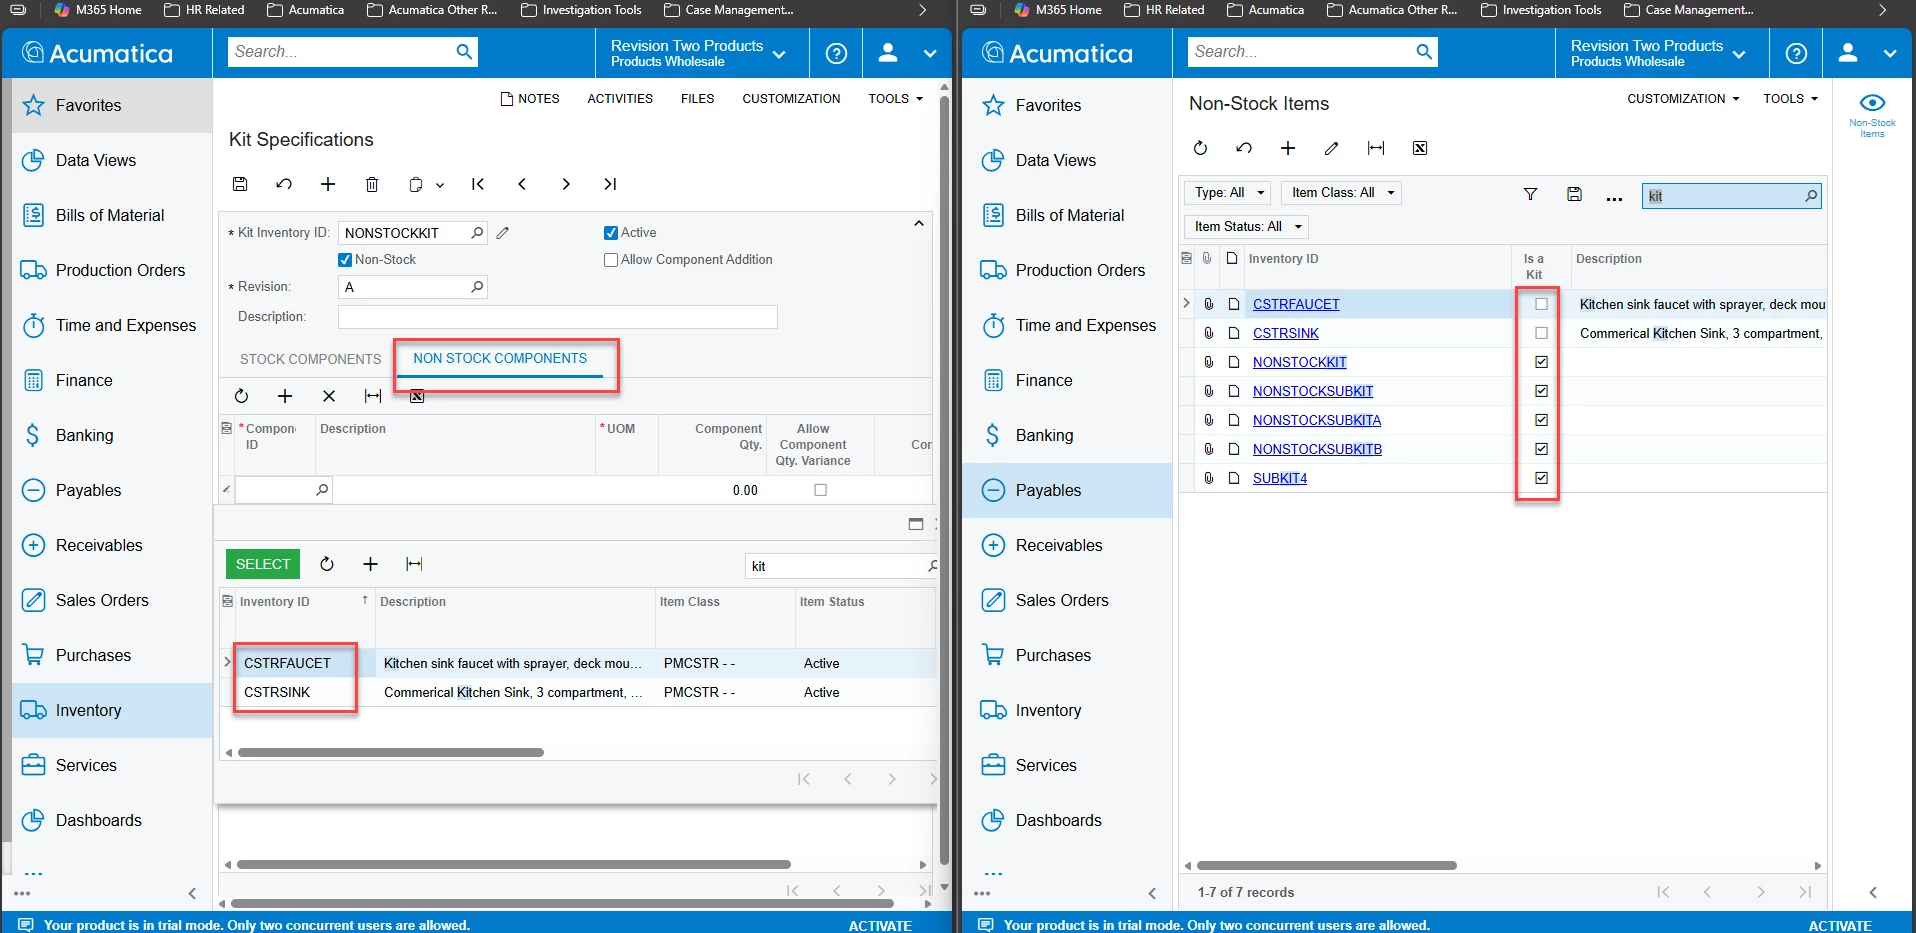Refresh the non-stock components grid

point(241,396)
